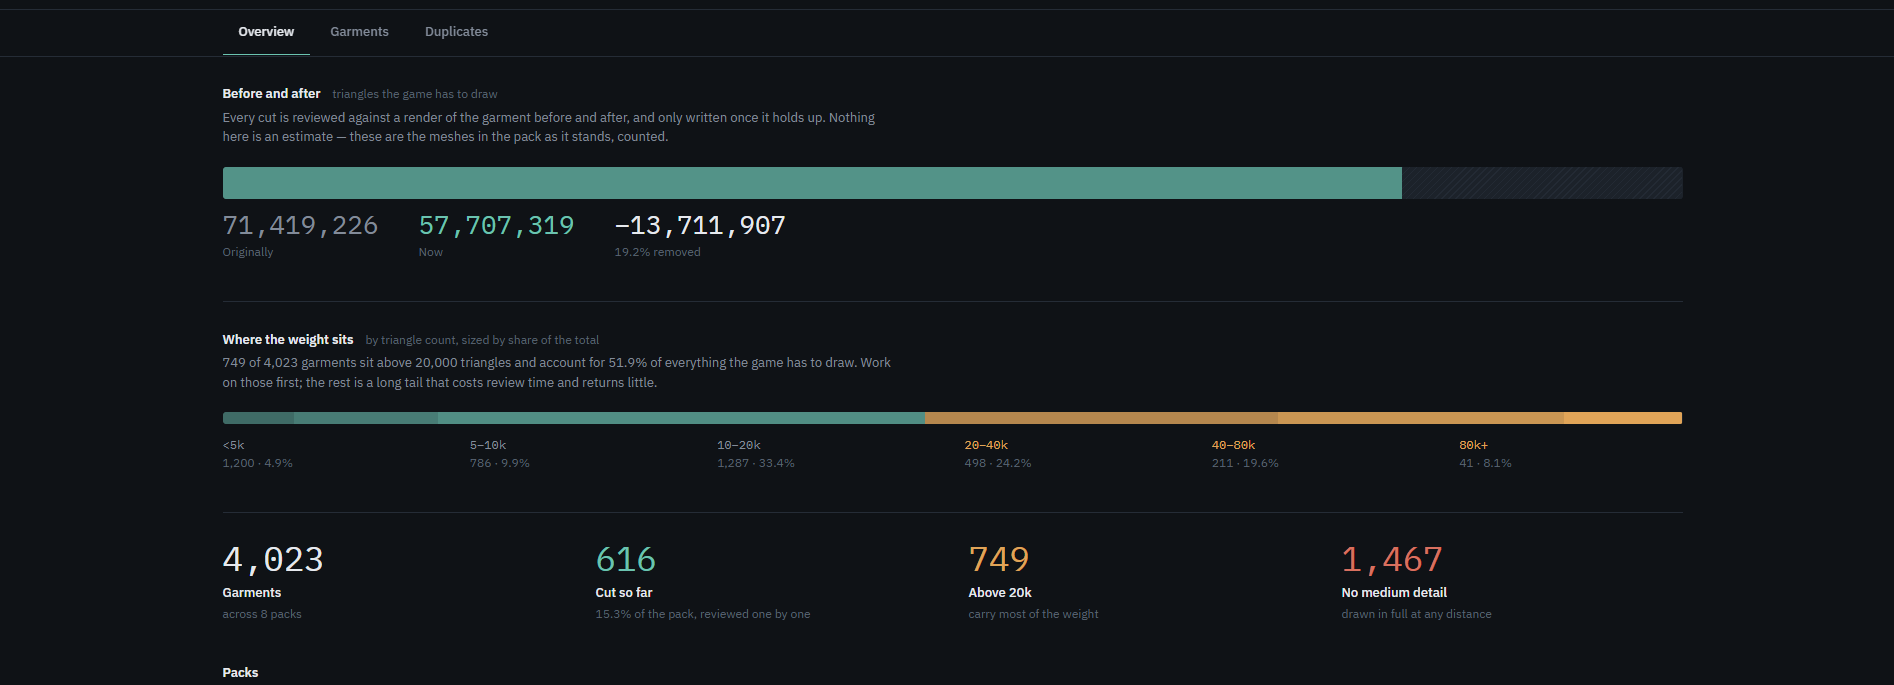
Task: Click the 'Before and after' heading
Action: (x=271, y=93)
